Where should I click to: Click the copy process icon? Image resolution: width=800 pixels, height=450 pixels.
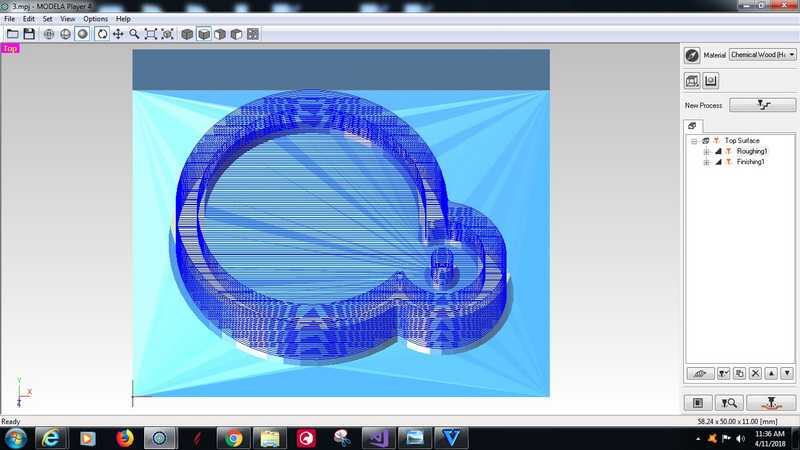(739, 373)
